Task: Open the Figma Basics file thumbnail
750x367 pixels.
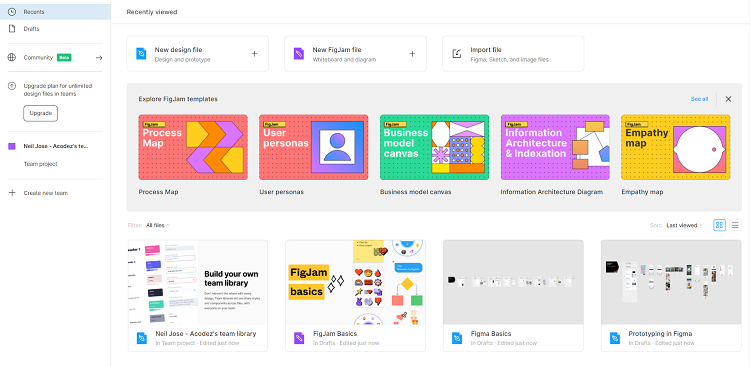Action: point(513,282)
